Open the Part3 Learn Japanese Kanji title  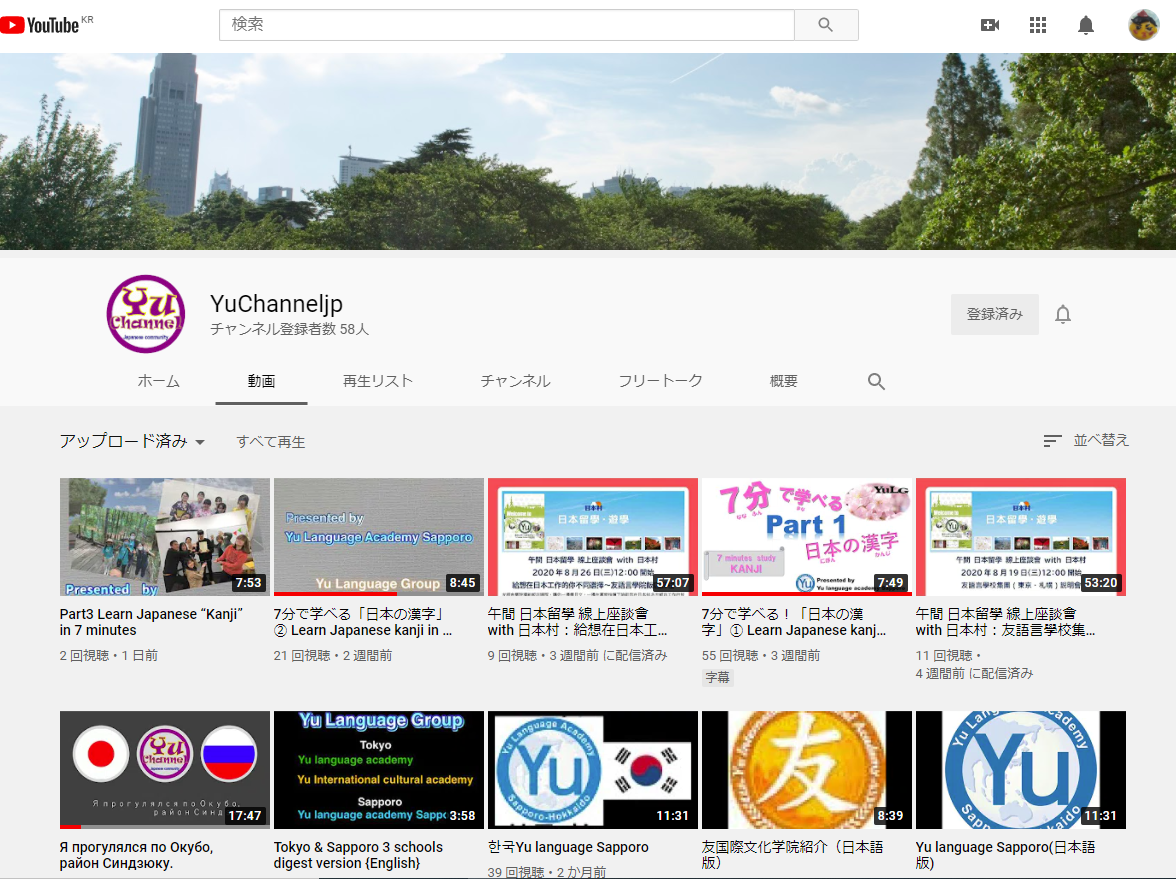click(x=151, y=622)
